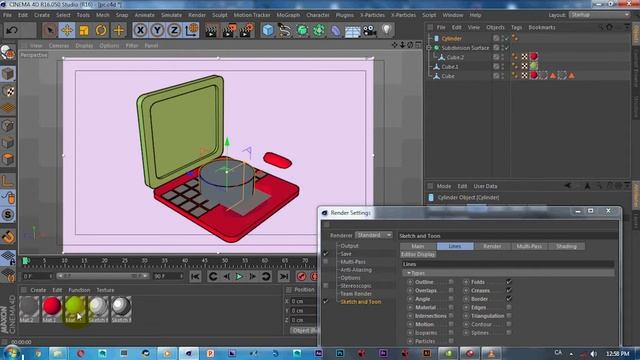Activate the Move tool
This screenshot has width=640, height=360.
67,30
